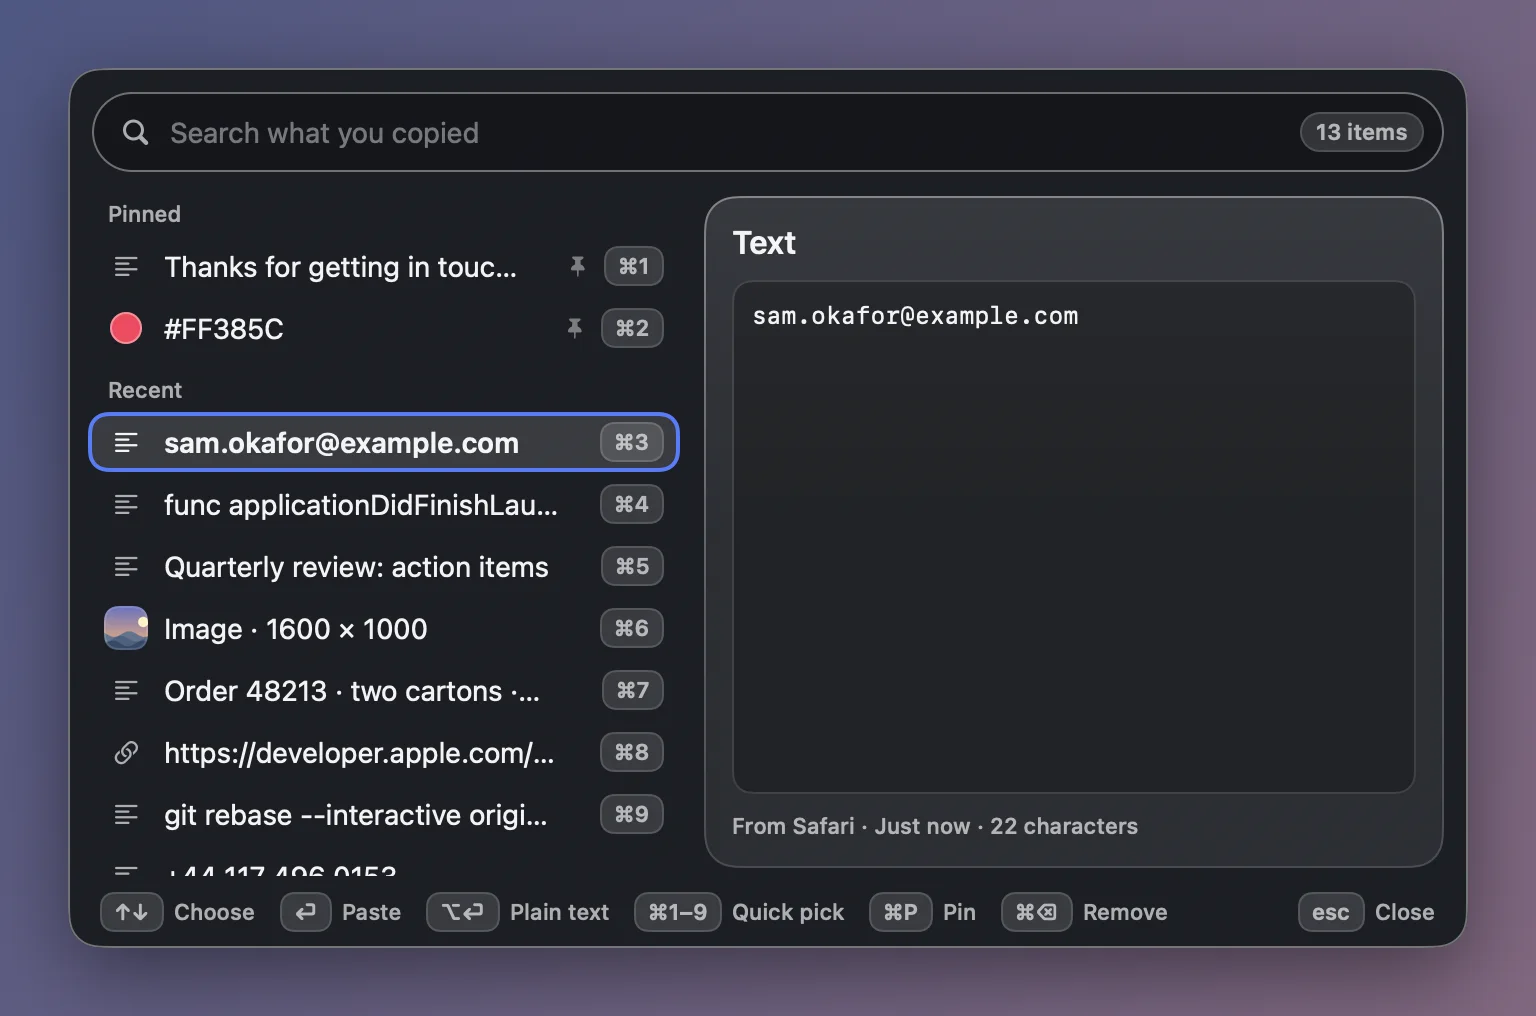Click the text icon beside Quarterly review
The image size is (1536, 1016).
point(126,566)
